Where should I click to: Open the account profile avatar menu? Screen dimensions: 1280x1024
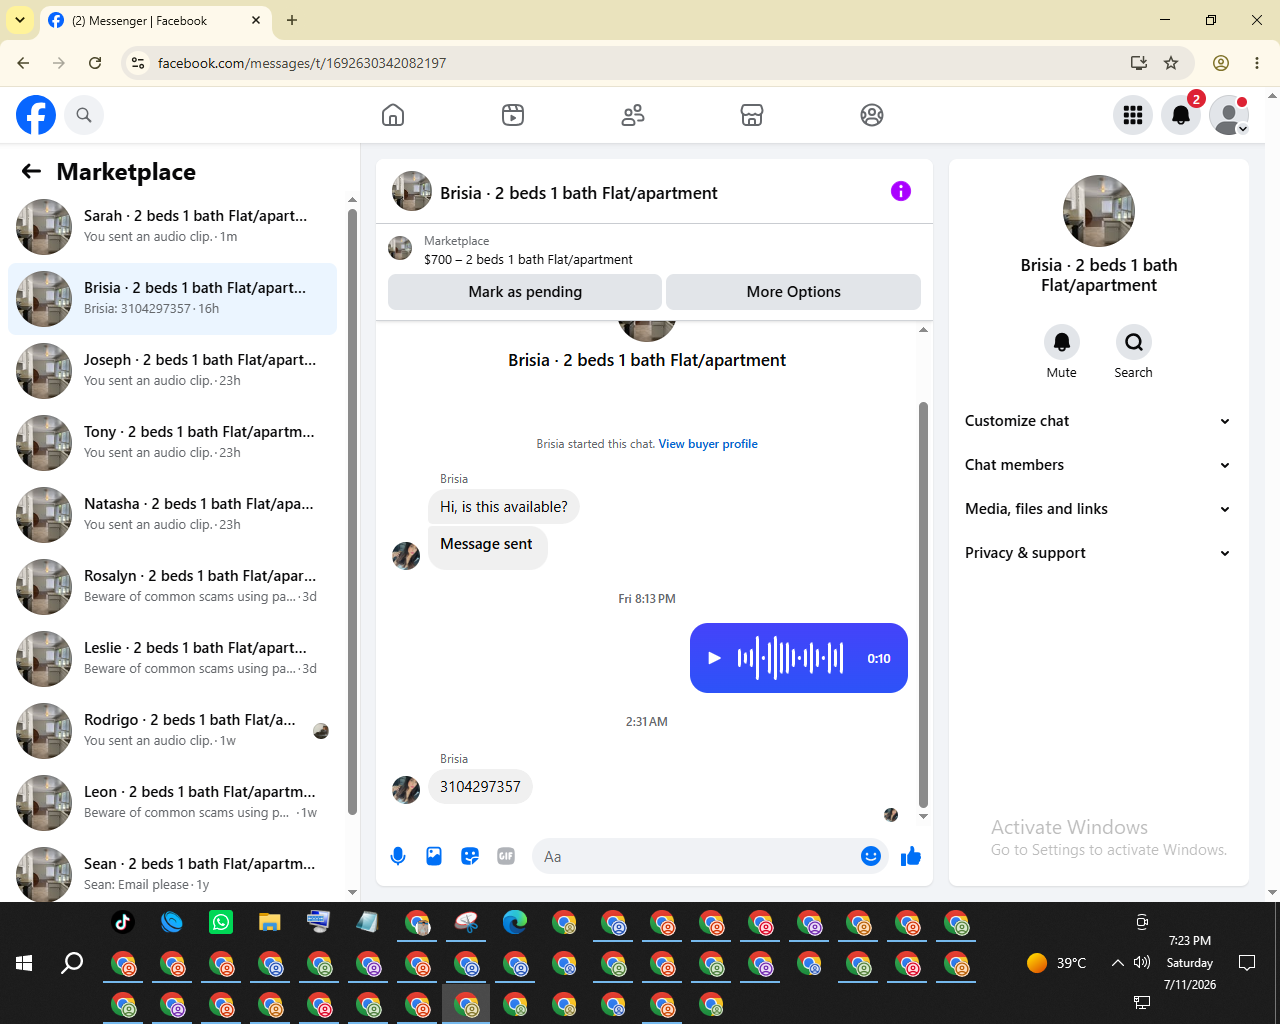pos(1229,115)
